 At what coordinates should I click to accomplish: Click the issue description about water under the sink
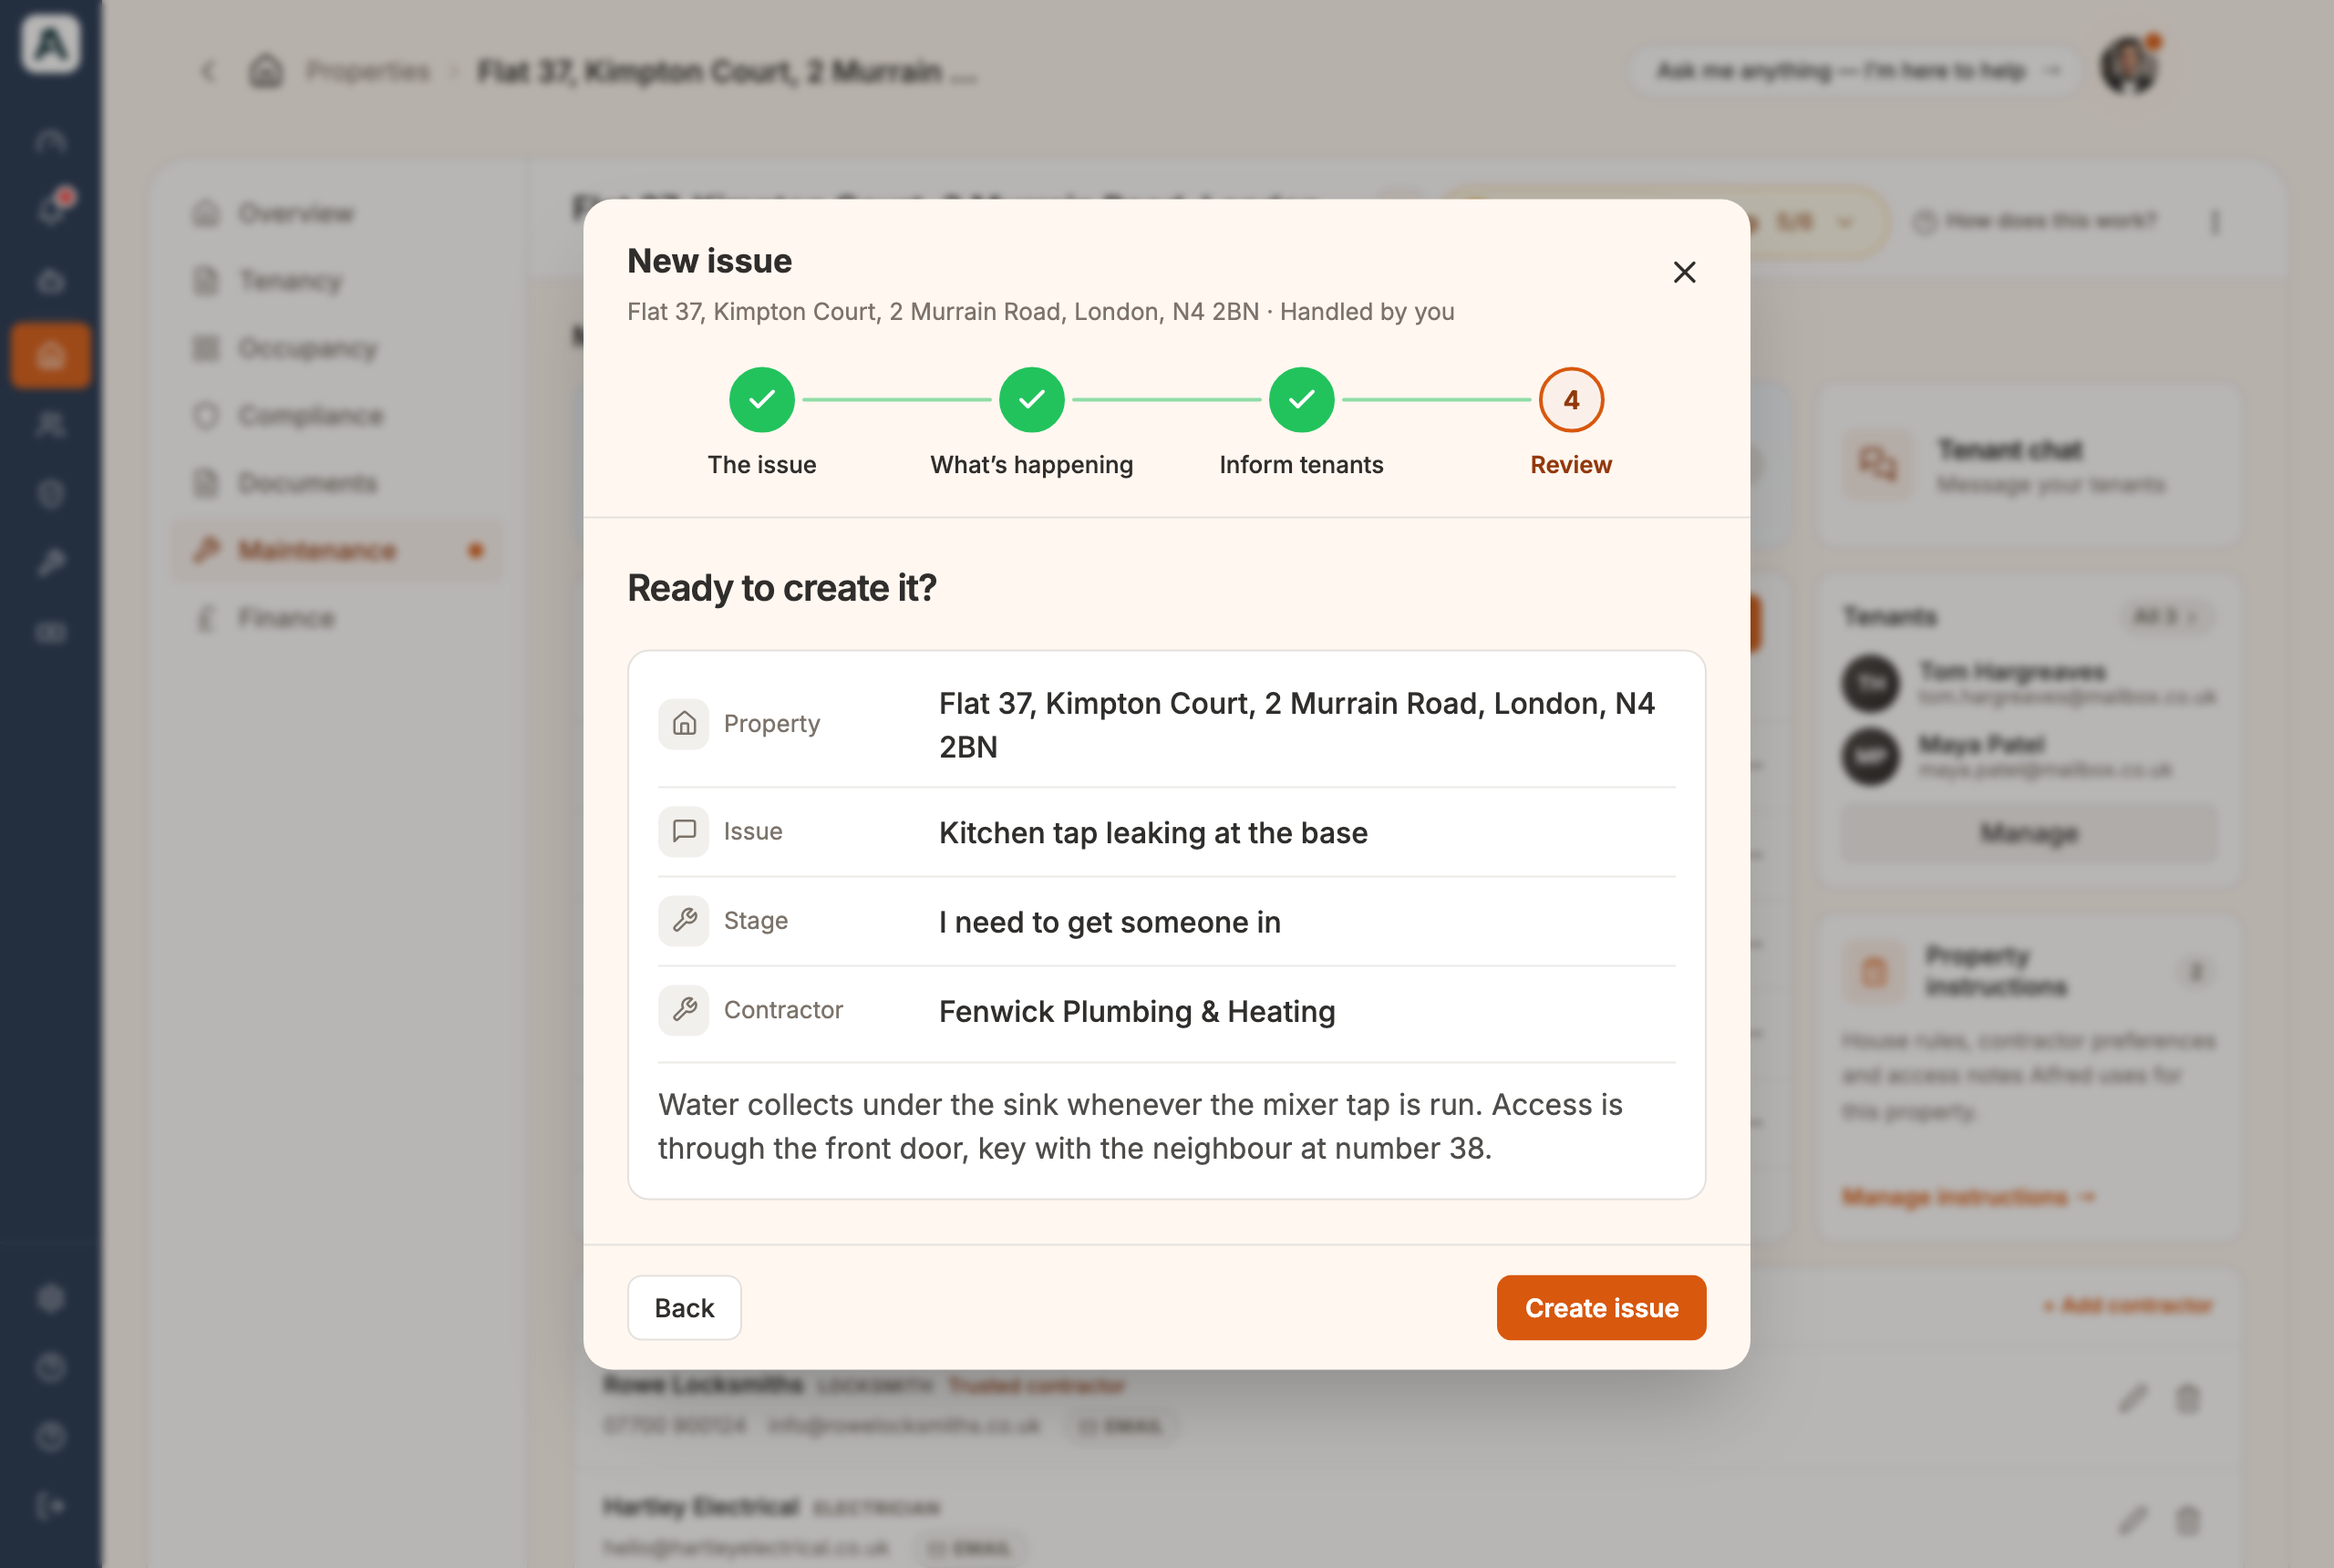point(1140,1126)
